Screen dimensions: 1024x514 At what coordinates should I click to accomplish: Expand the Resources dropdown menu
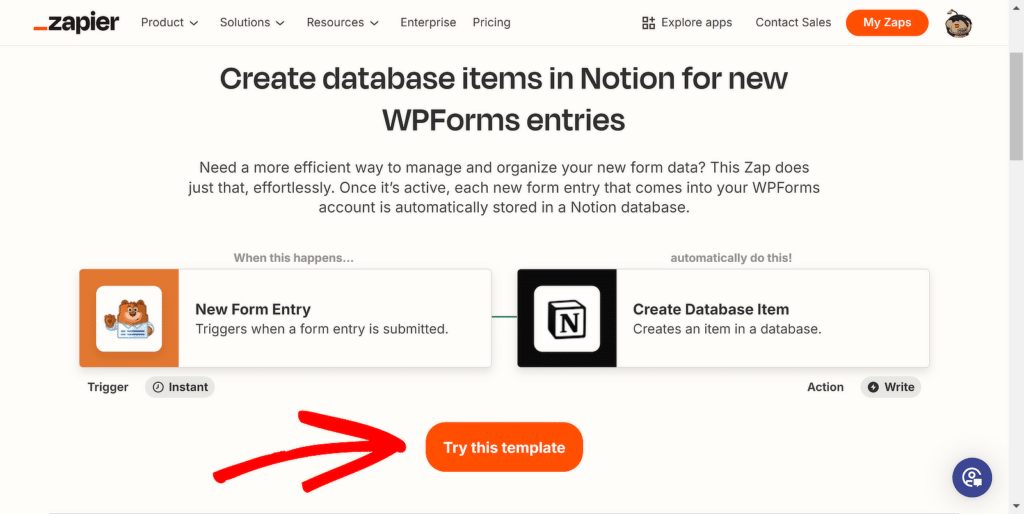[342, 22]
